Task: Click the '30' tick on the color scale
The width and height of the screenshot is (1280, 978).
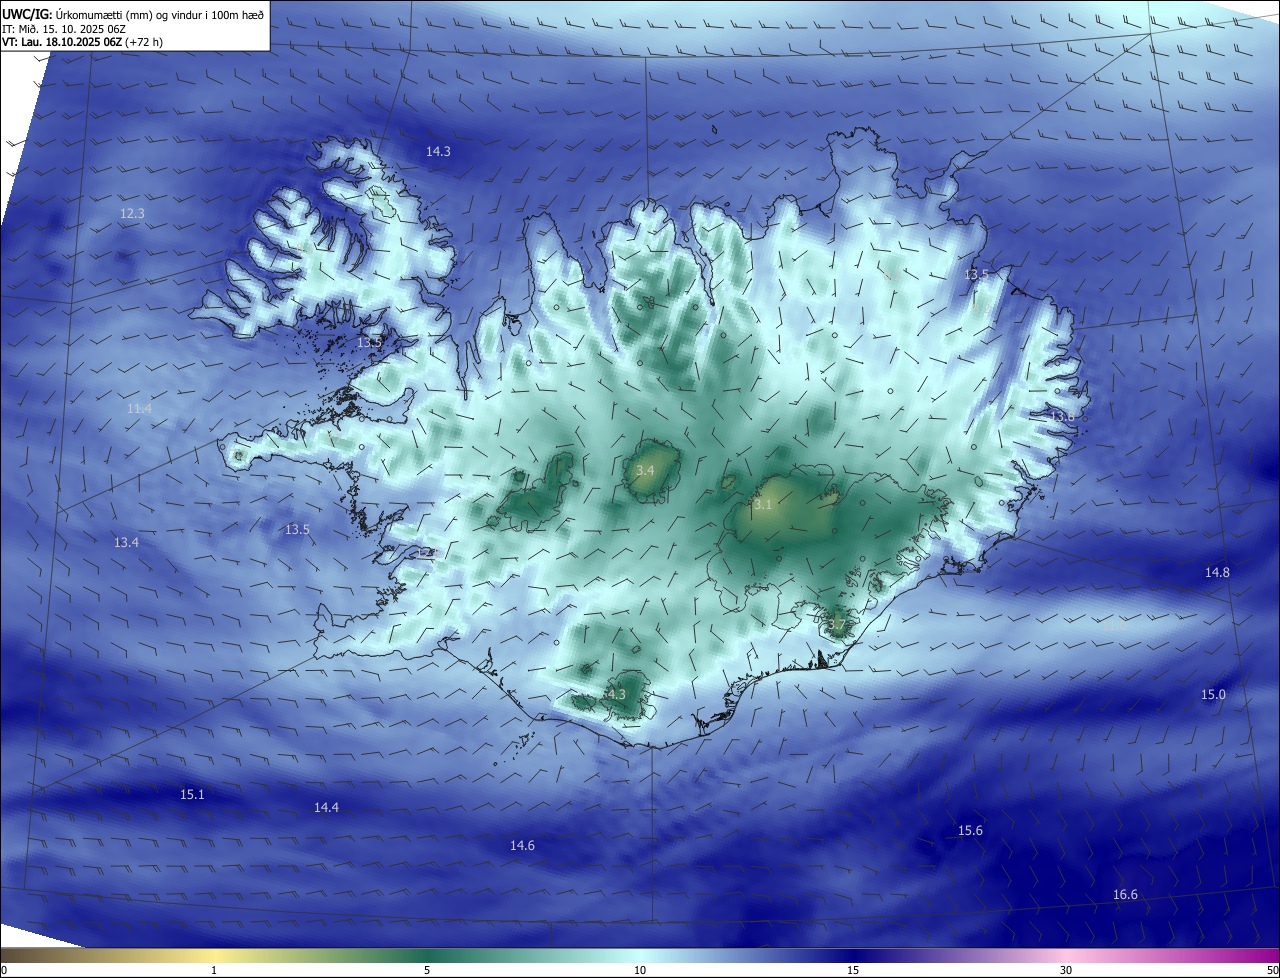Action: pos(1066,970)
